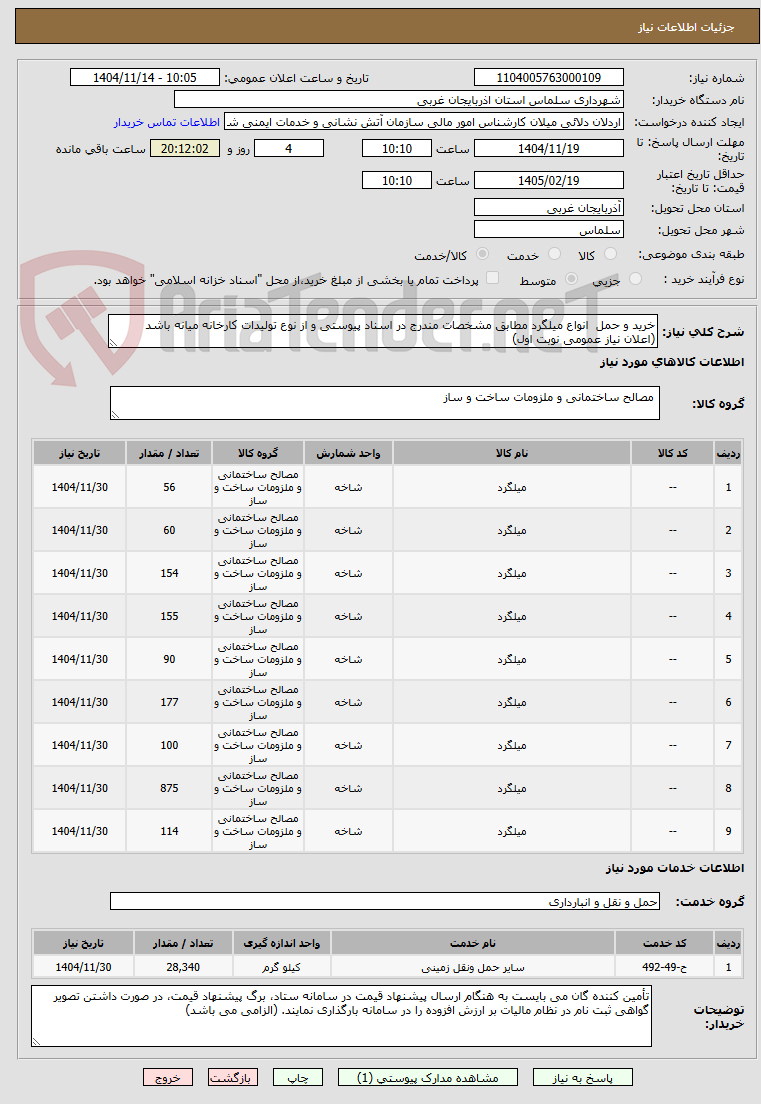Click quantity 177 in row 6
Screen dimensions: 761x1104
click(169, 702)
